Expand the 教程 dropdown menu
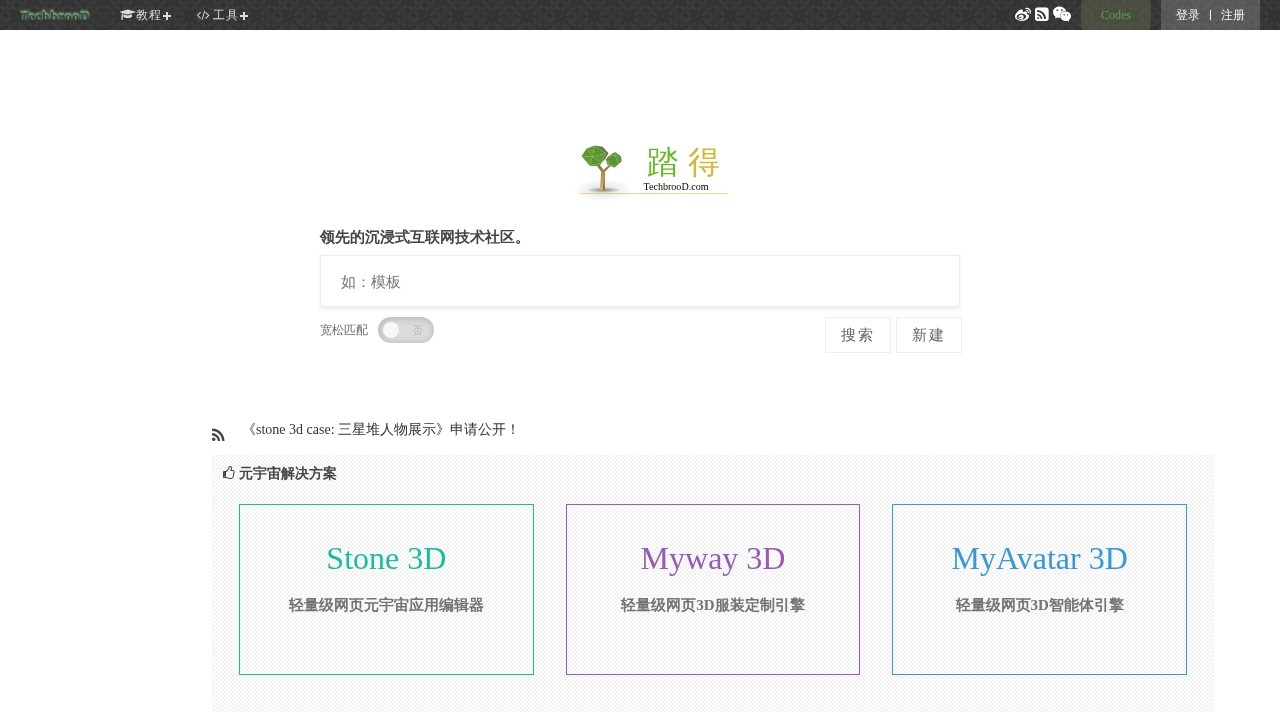The height and width of the screenshot is (720, 1280). (146, 15)
